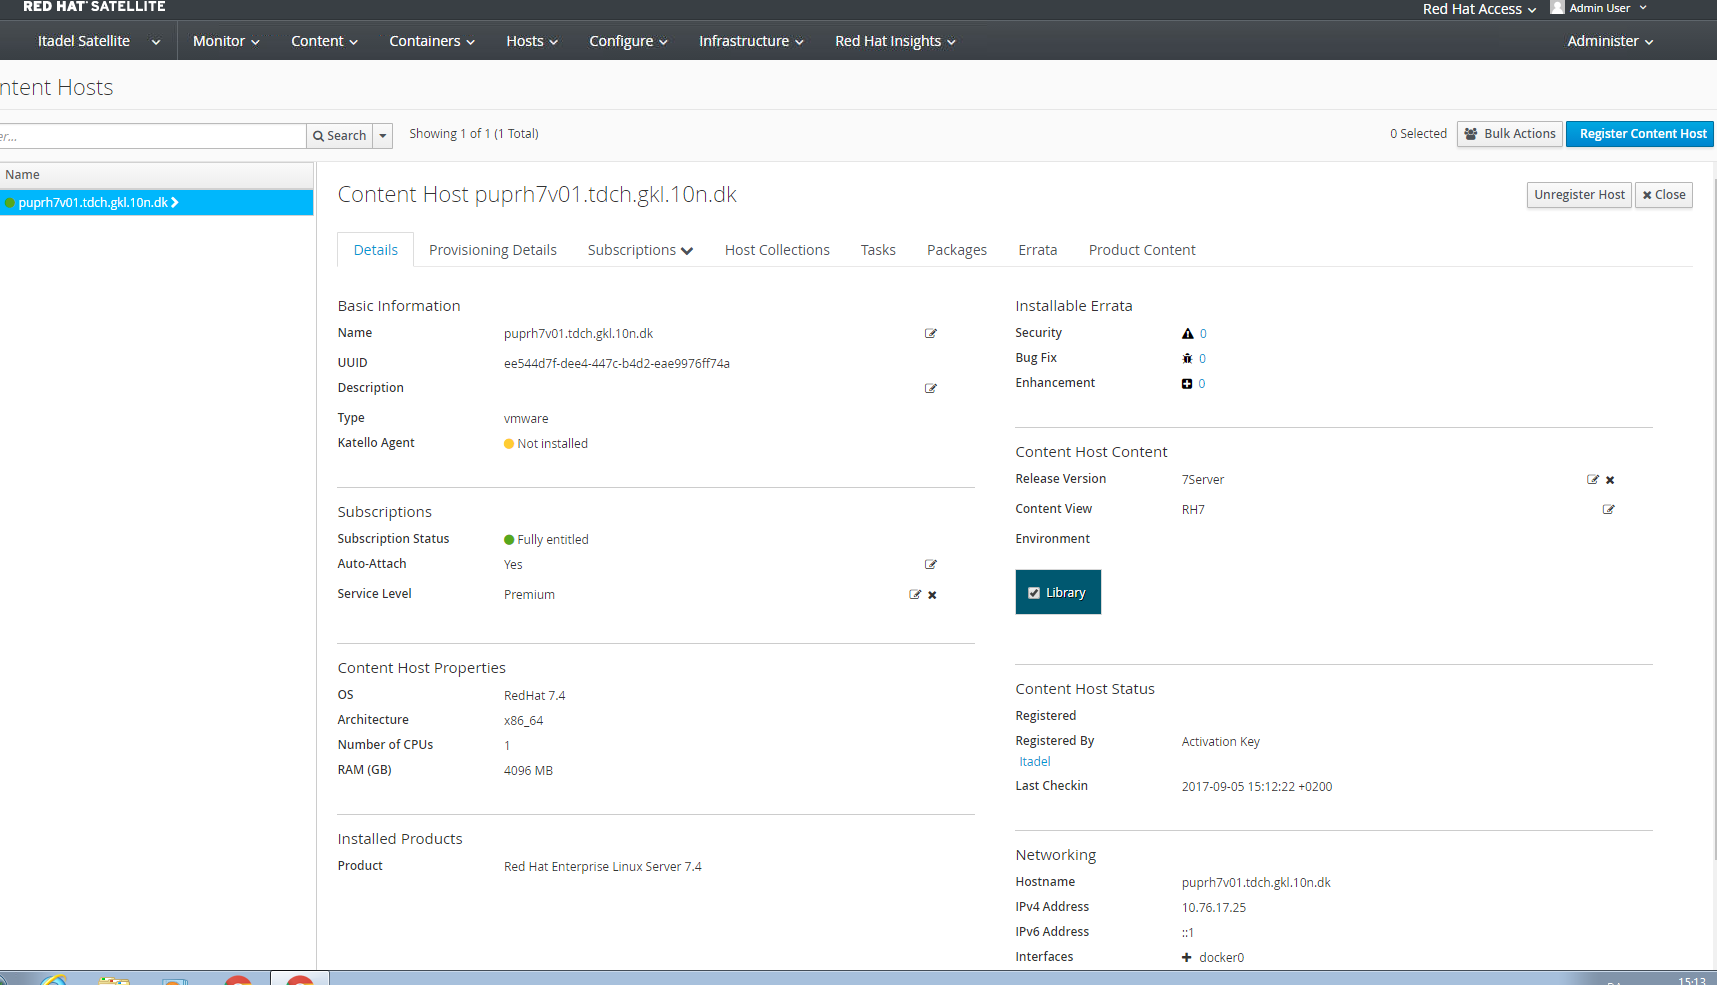Click the Premium service level value
The width and height of the screenshot is (1717, 985).
[529, 595]
